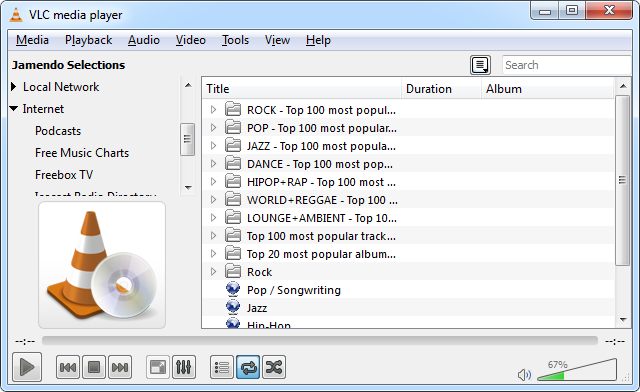Stop playback with the square button
This screenshot has width=640, height=392.
94,367
